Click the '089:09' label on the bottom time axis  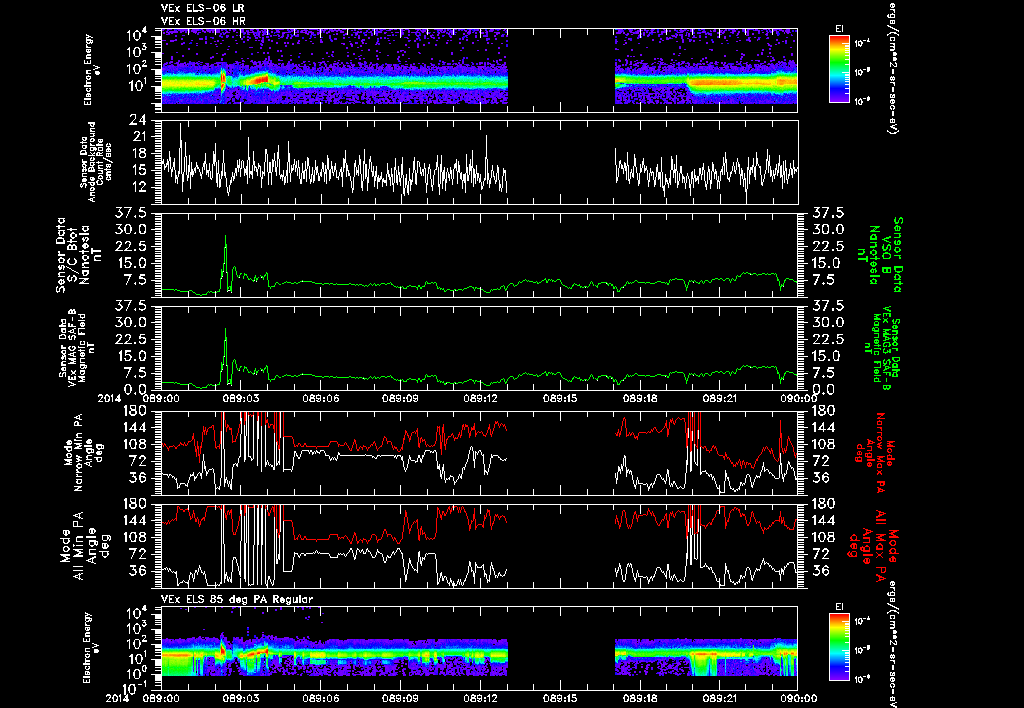401,698
